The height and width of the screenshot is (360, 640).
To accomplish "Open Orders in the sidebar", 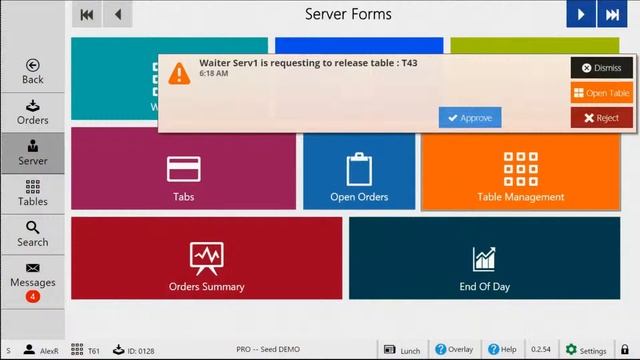I will (x=33, y=113).
